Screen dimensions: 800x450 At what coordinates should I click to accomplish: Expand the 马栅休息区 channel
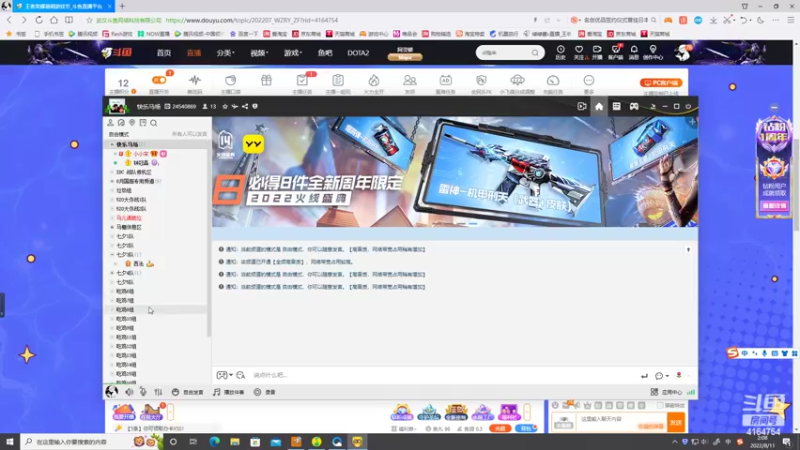coord(112,227)
